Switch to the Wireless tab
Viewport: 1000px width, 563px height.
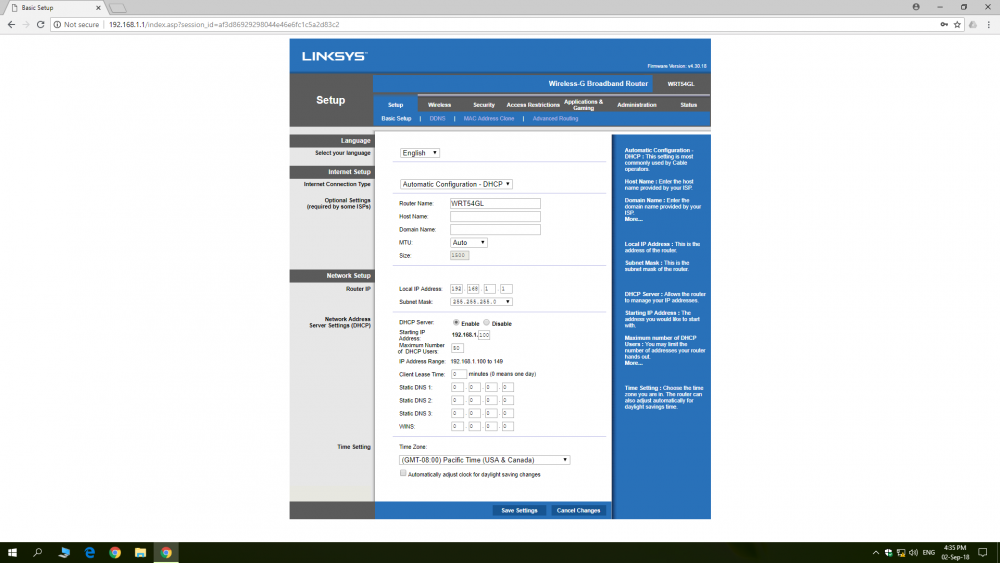tap(439, 105)
